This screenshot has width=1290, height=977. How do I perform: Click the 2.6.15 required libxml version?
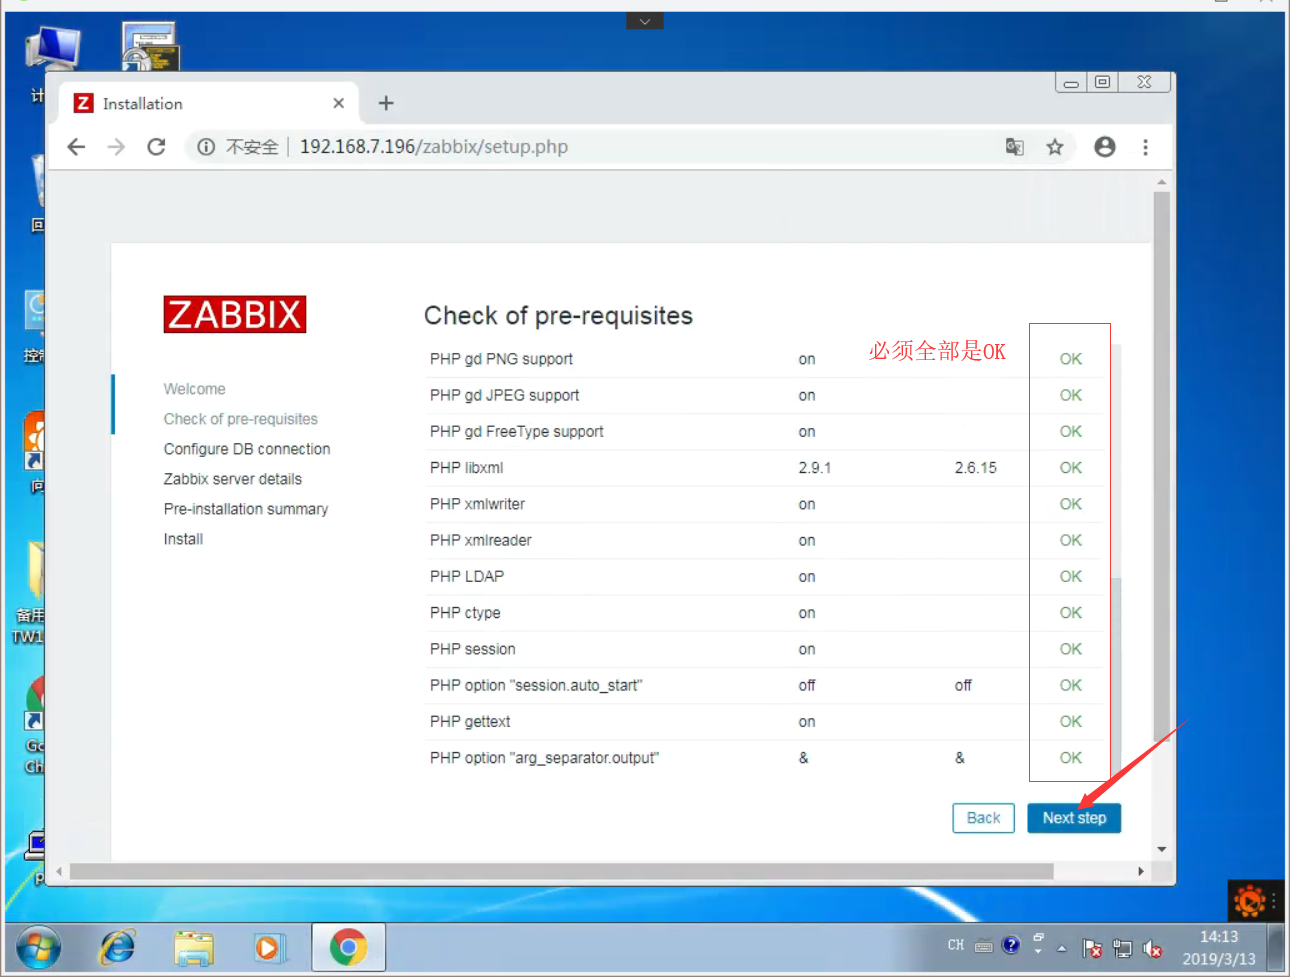pyautogui.click(x=975, y=468)
